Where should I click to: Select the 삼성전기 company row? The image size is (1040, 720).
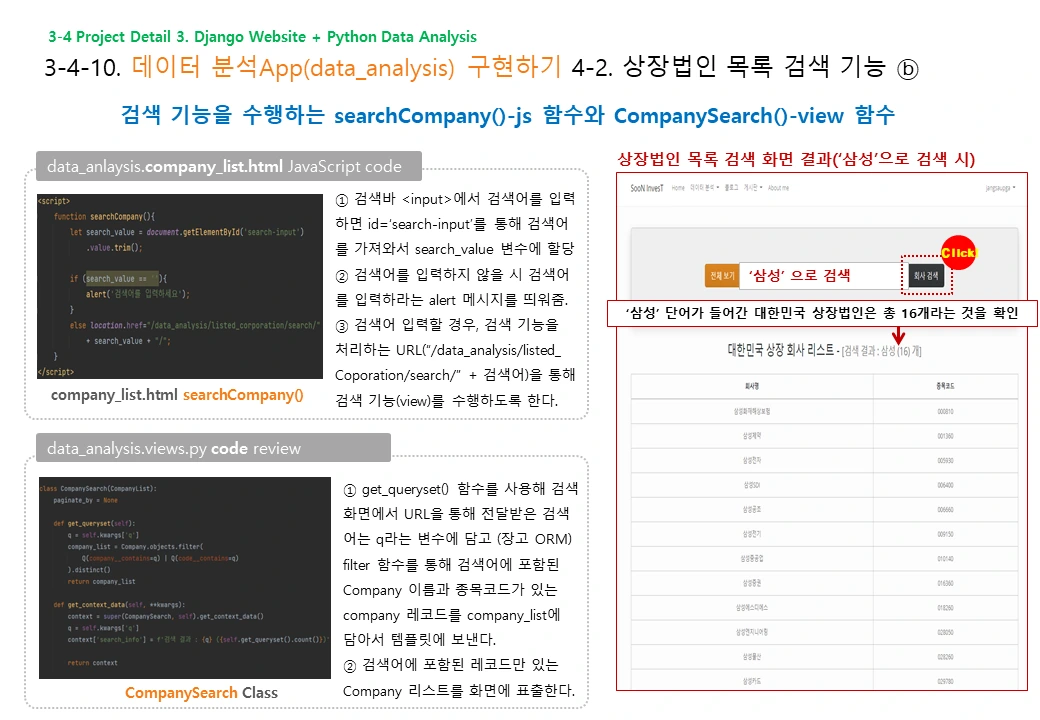click(824, 534)
